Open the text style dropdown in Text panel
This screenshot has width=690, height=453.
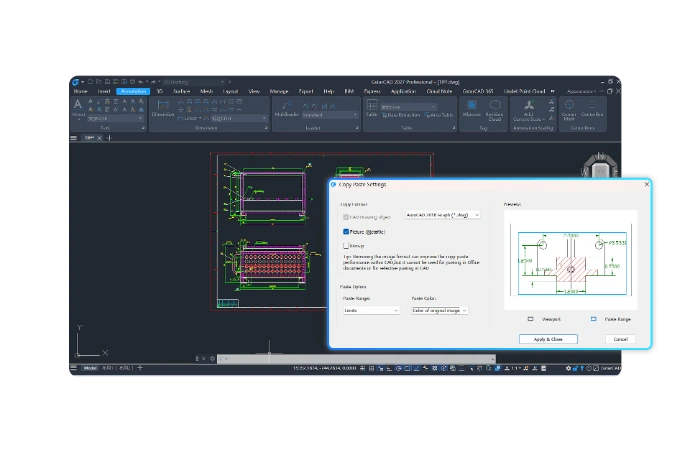pyautogui.click(x=115, y=118)
